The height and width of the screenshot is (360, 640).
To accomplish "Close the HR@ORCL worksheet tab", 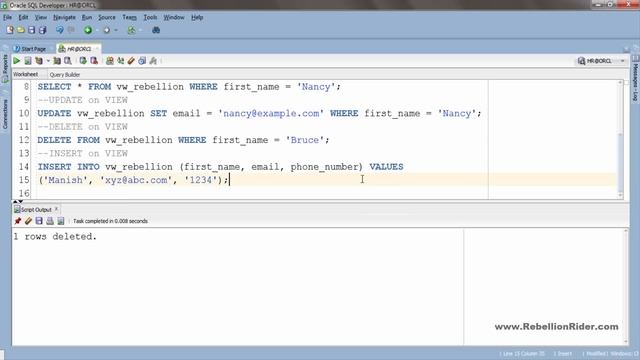I will coord(97,49).
